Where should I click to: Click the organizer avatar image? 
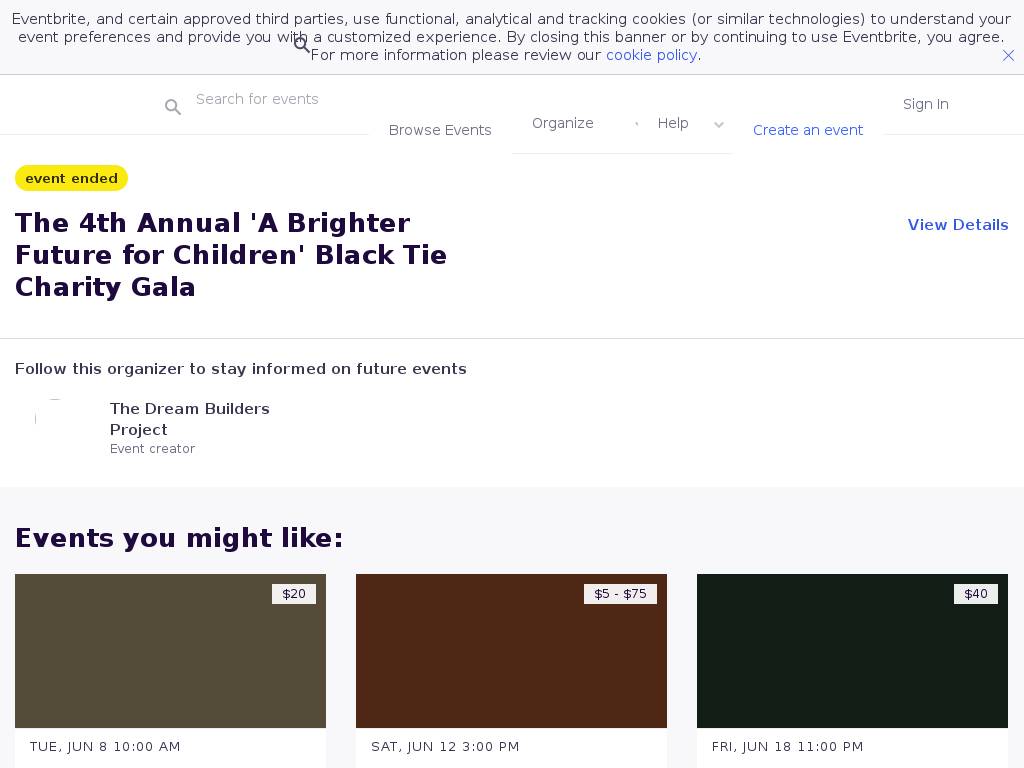click(x=55, y=419)
